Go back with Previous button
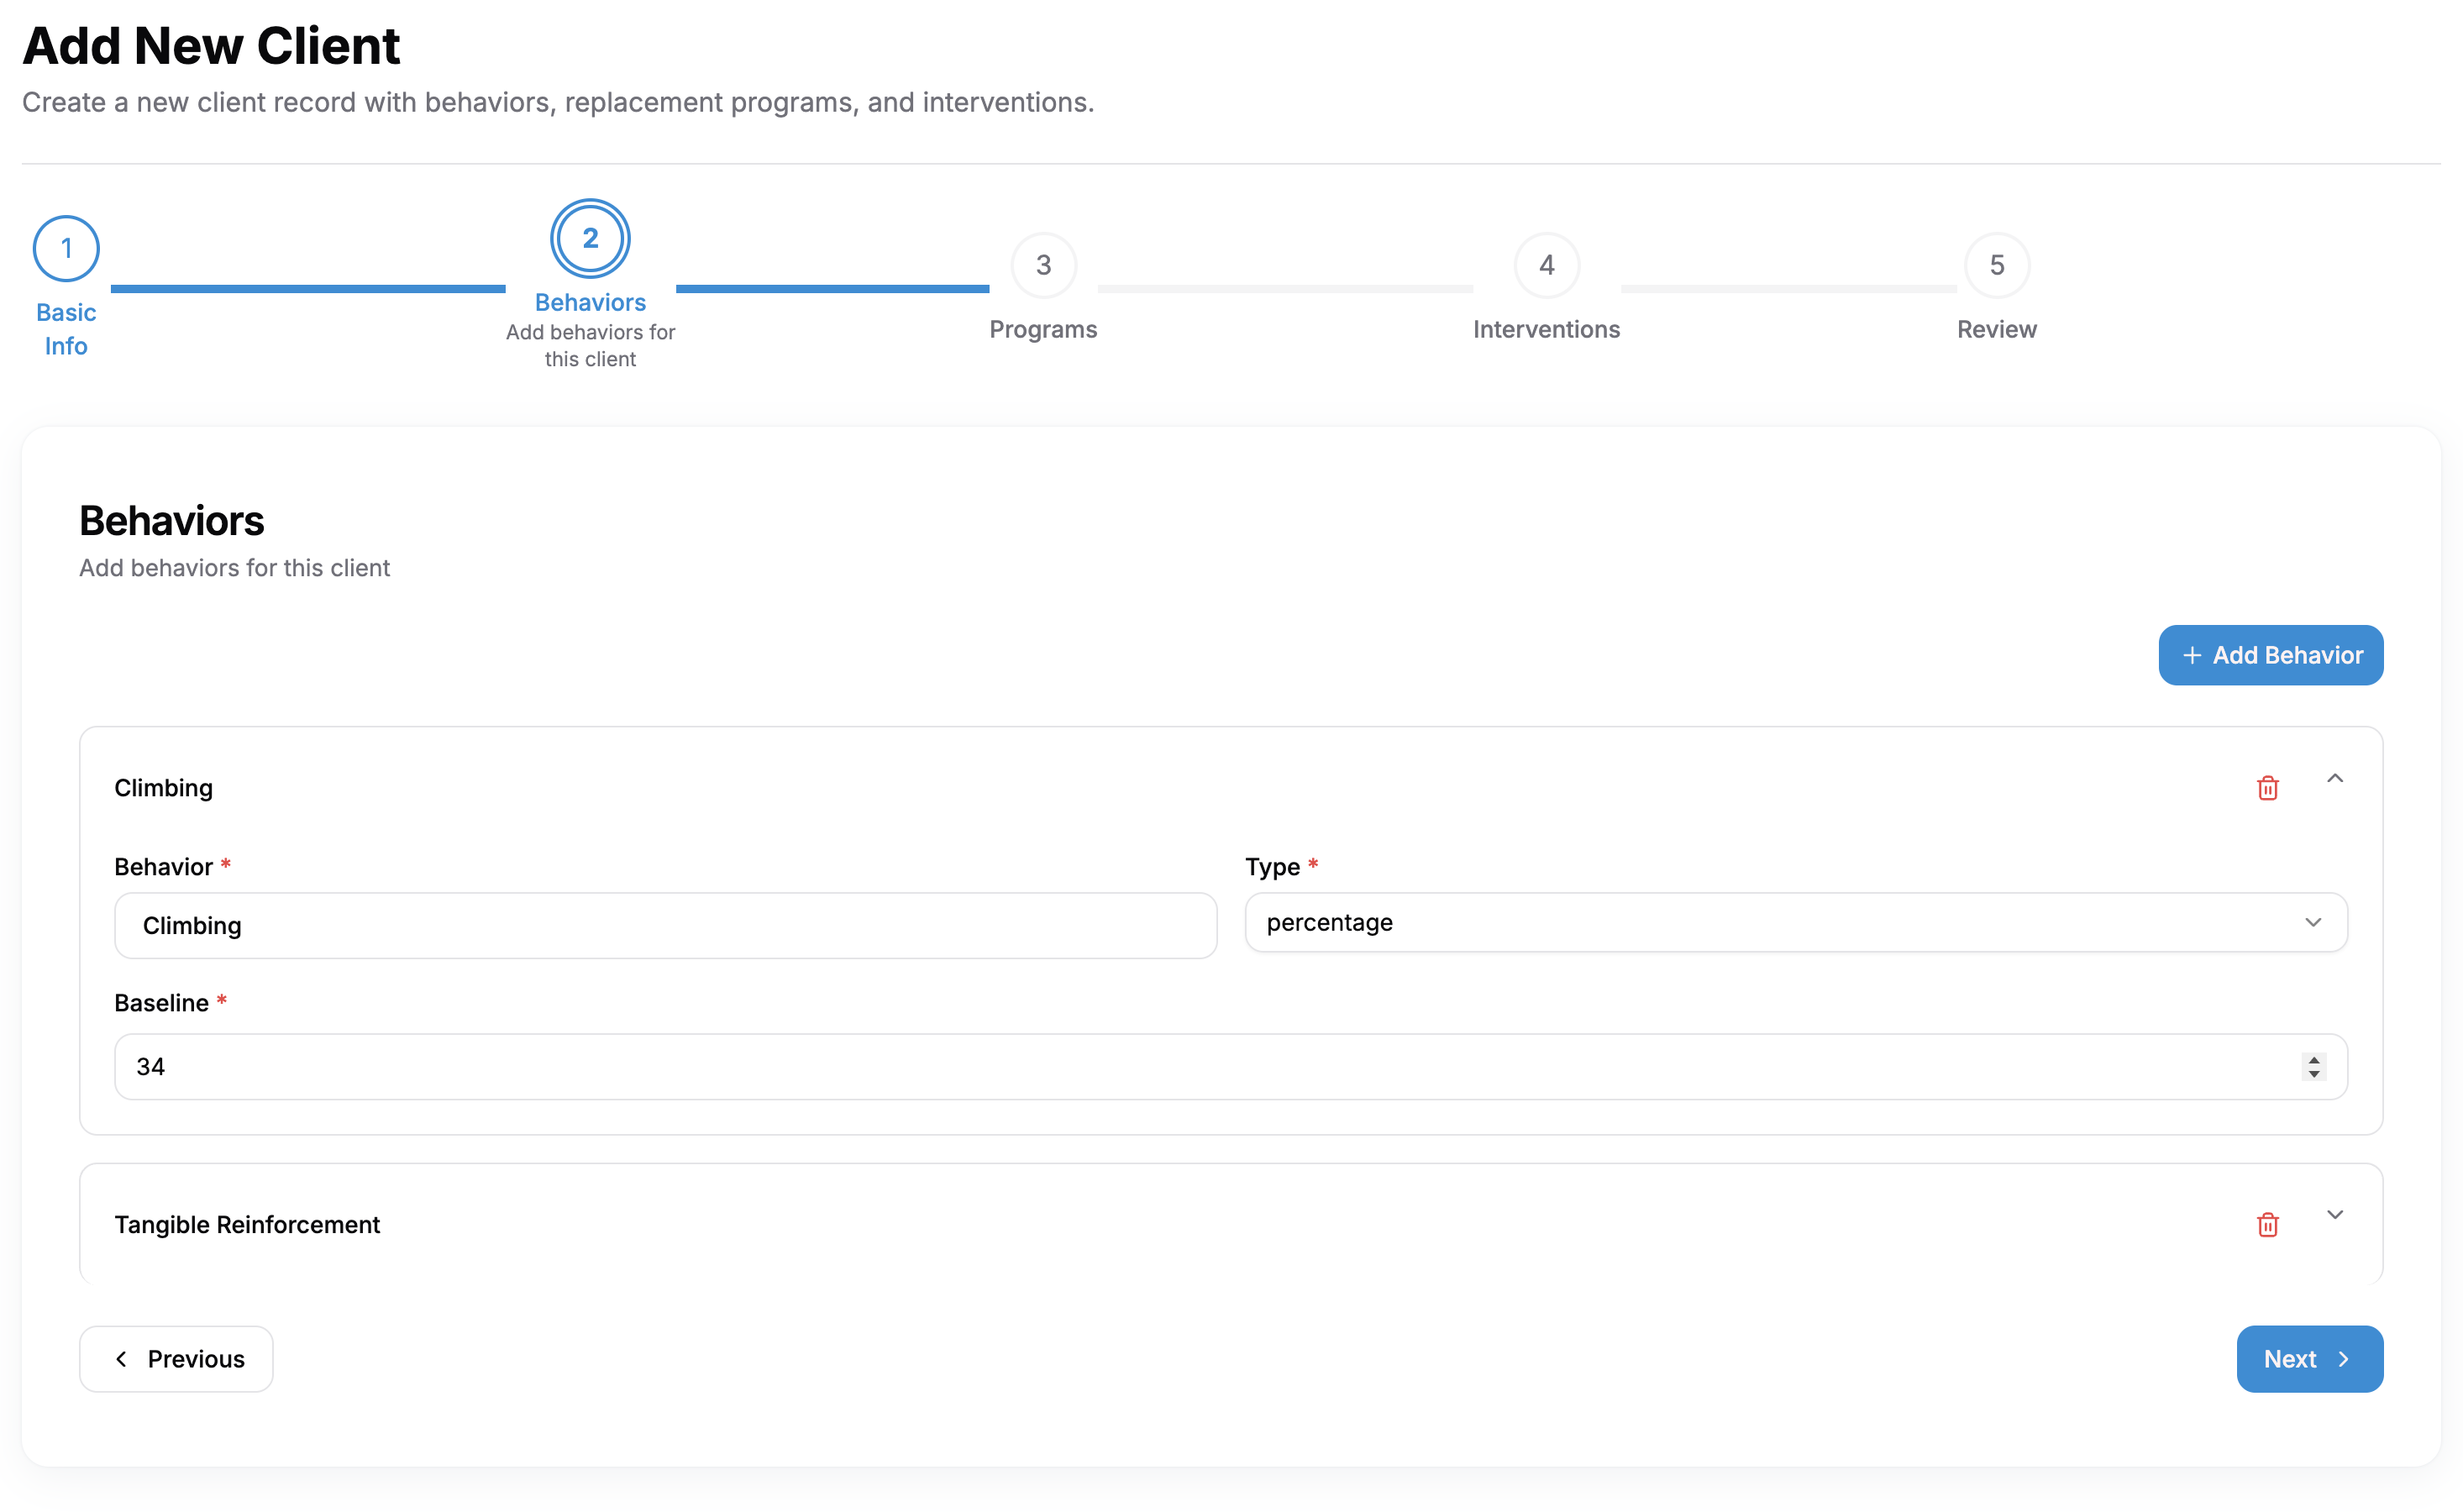 click(x=176, y=1359)
